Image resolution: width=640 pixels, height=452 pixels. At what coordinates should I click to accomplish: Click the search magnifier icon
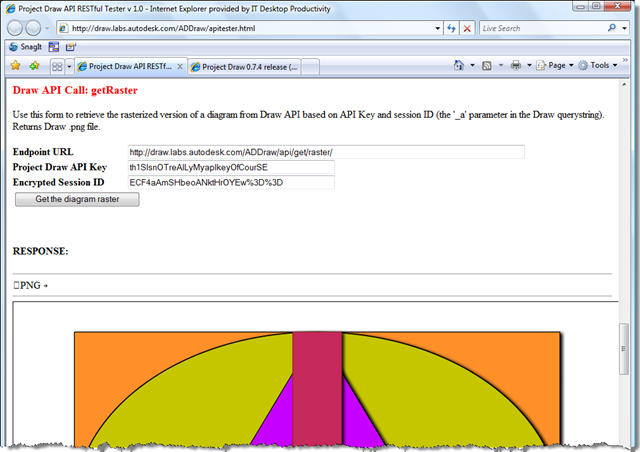[611, 29]
